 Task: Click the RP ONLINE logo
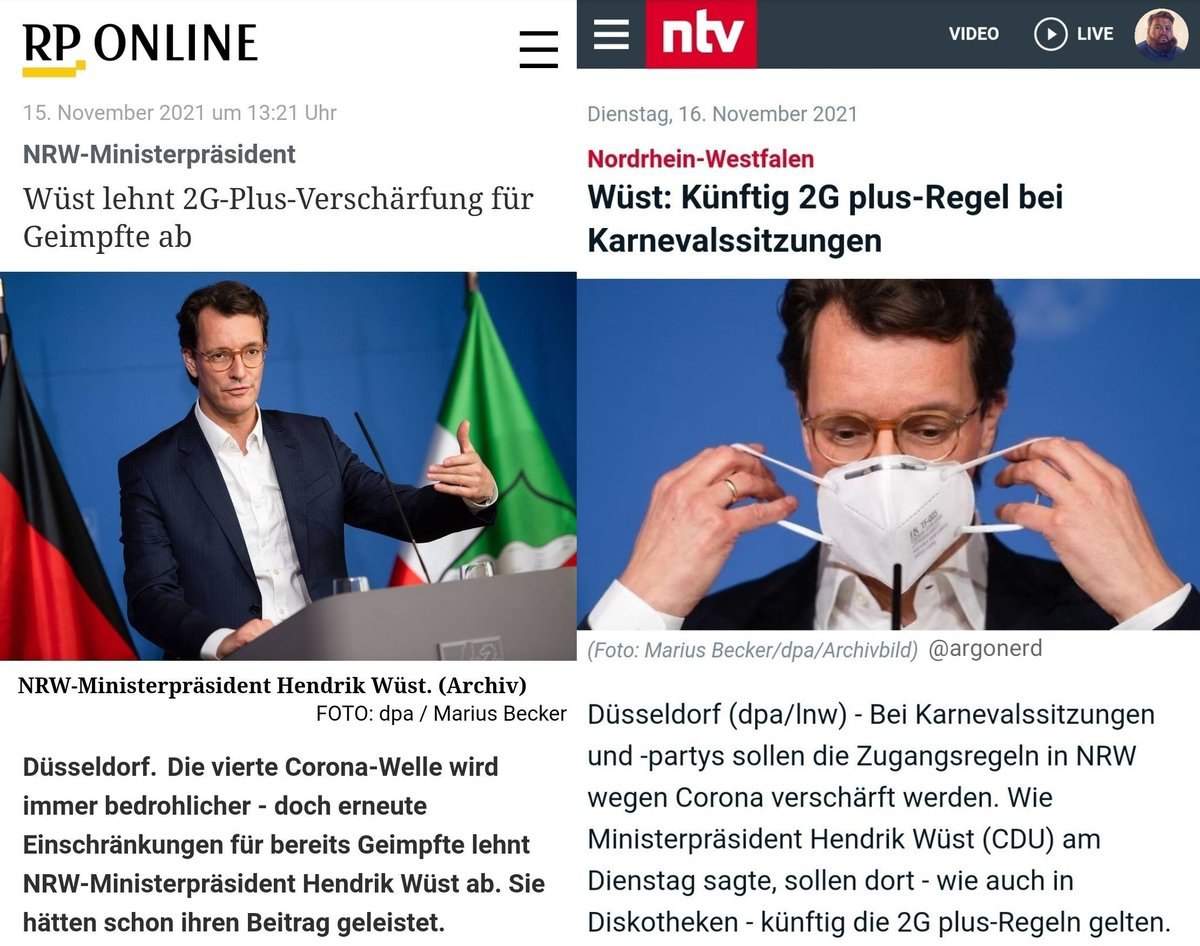[x=140, y=48]
